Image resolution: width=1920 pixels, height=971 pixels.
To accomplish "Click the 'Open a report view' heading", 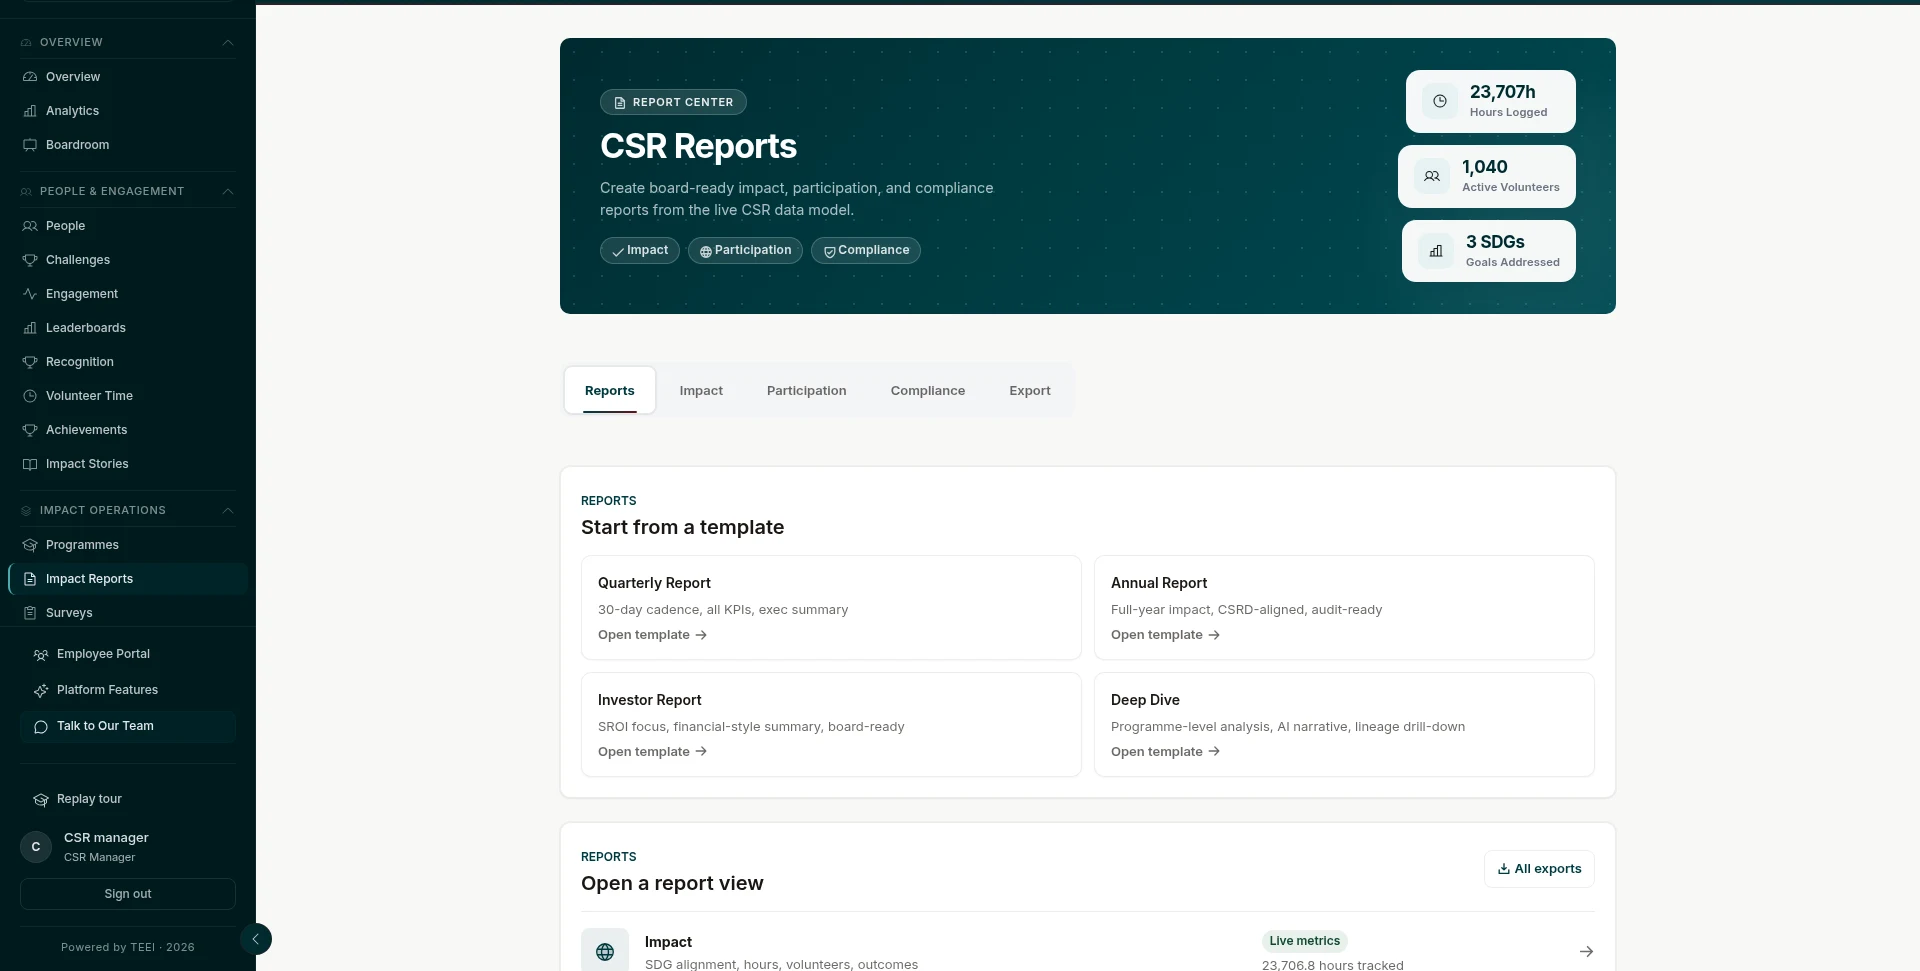I will pyautogui.click(x=672, y=883).
